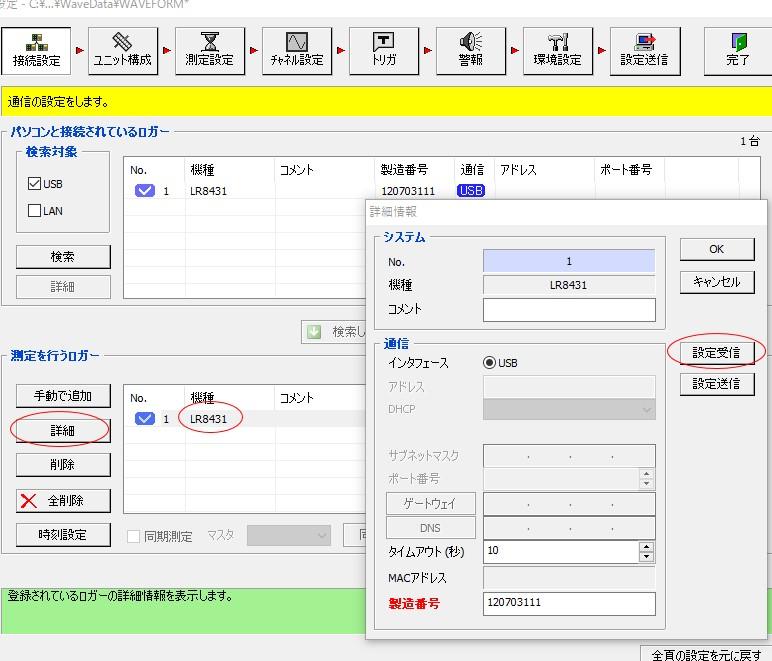Click 製造番号 column header
This screenshot has height=661, width=772.
(x=404, y=170)
